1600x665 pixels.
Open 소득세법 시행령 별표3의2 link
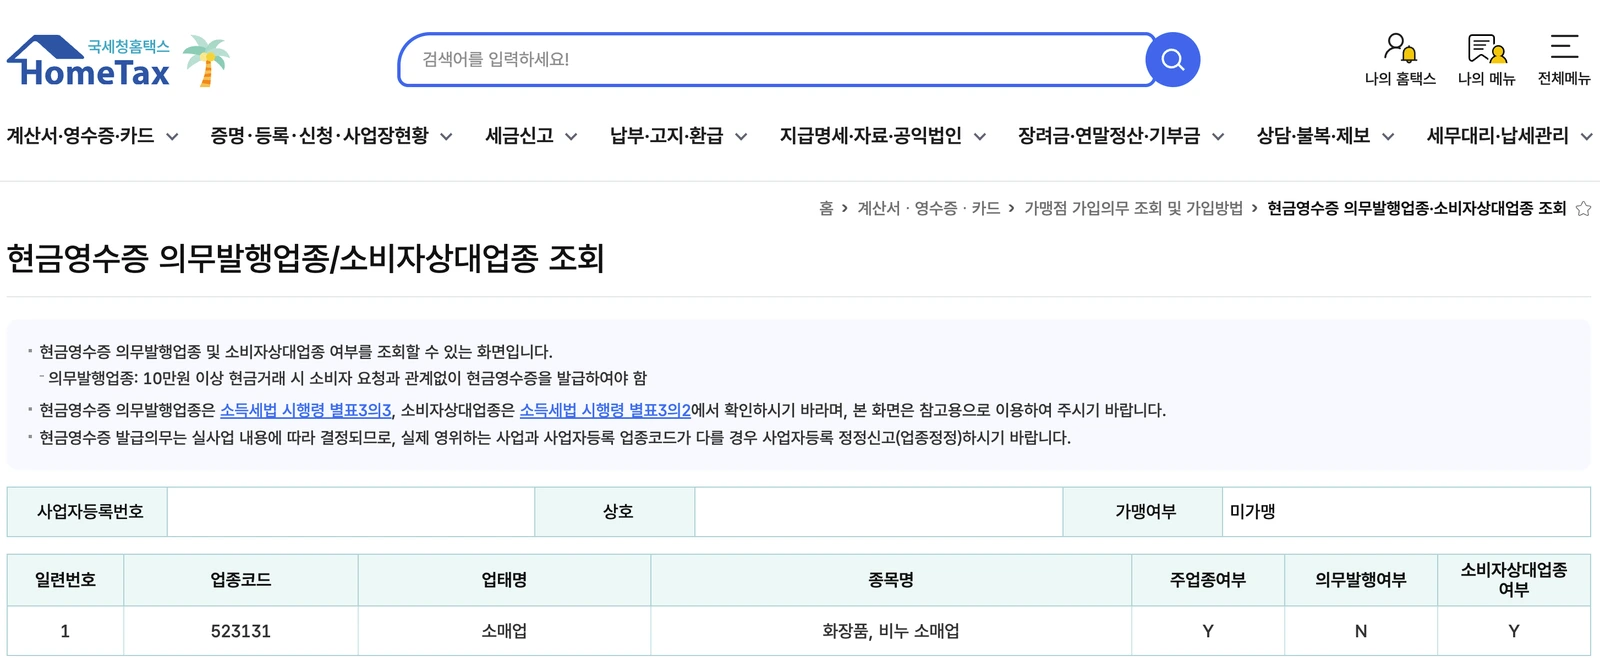(605, 410)
